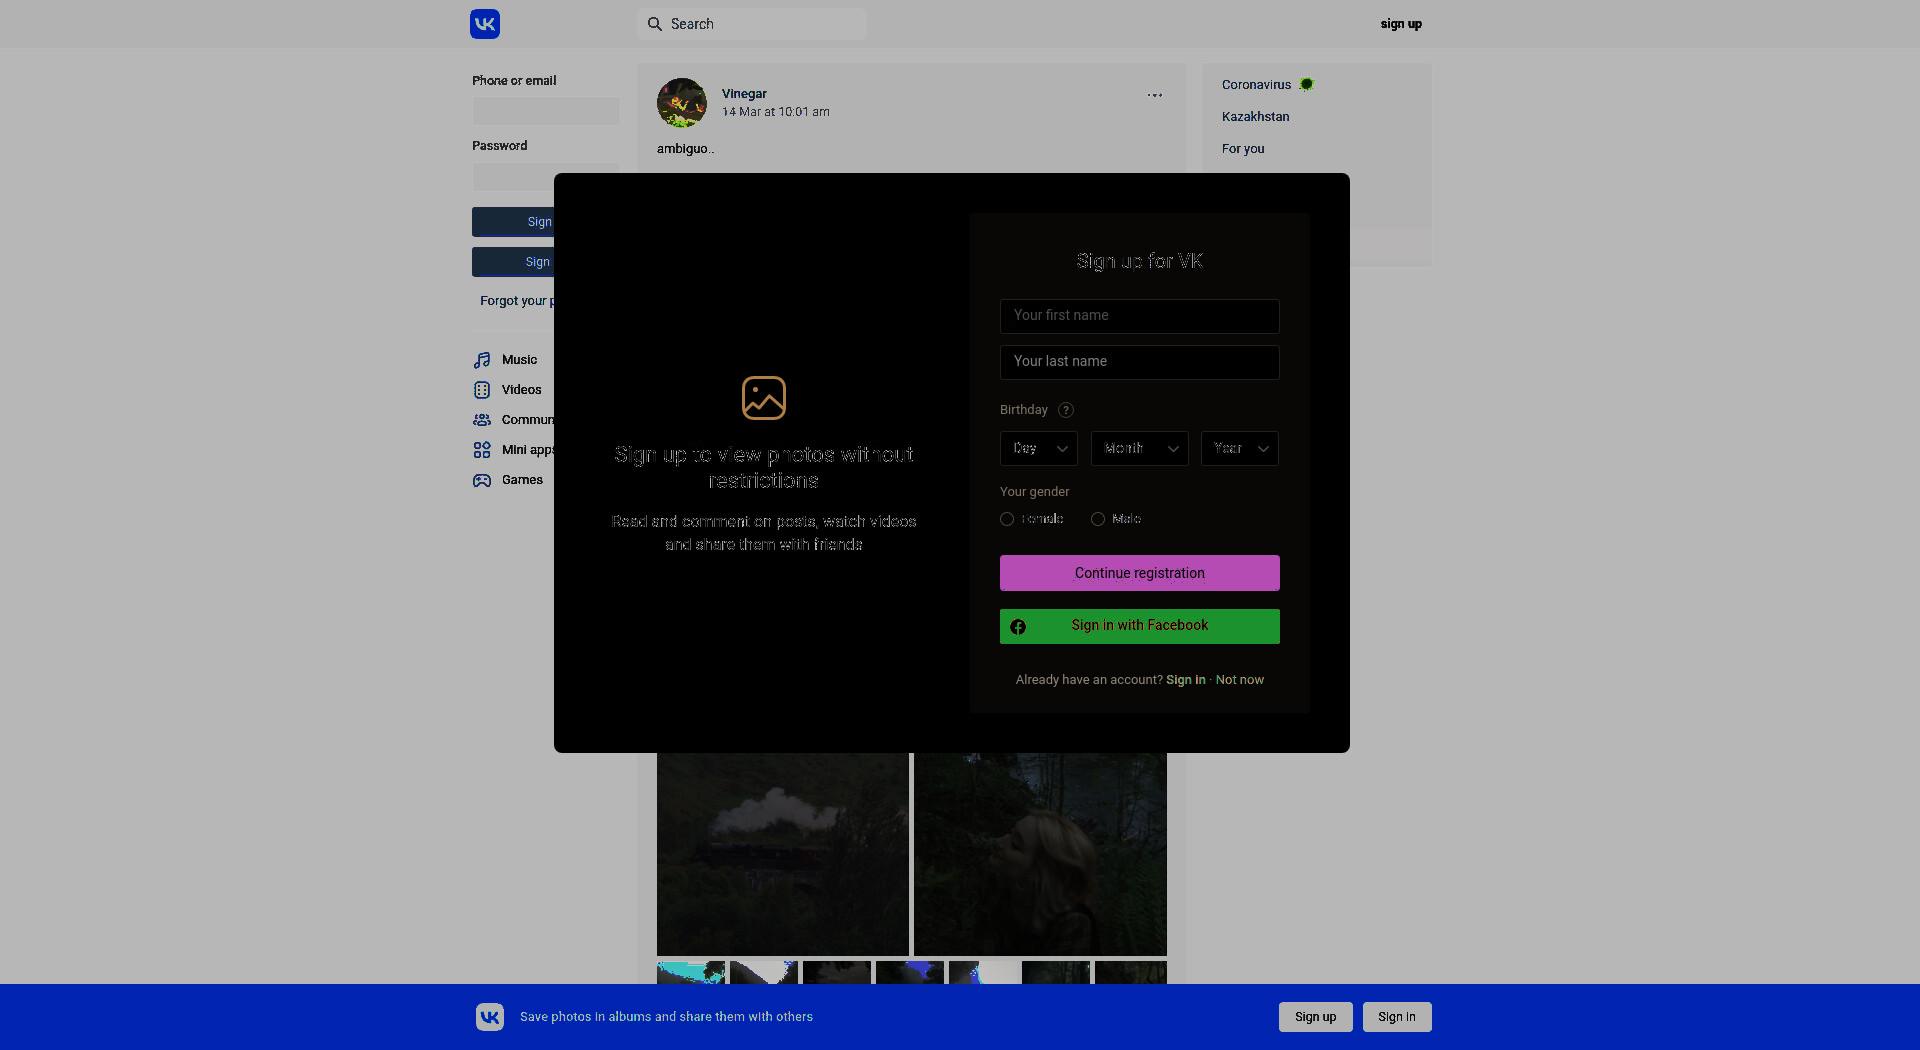Open the Music section
The width and height of the screenshot is (1920, 1050).
[519, 360]
